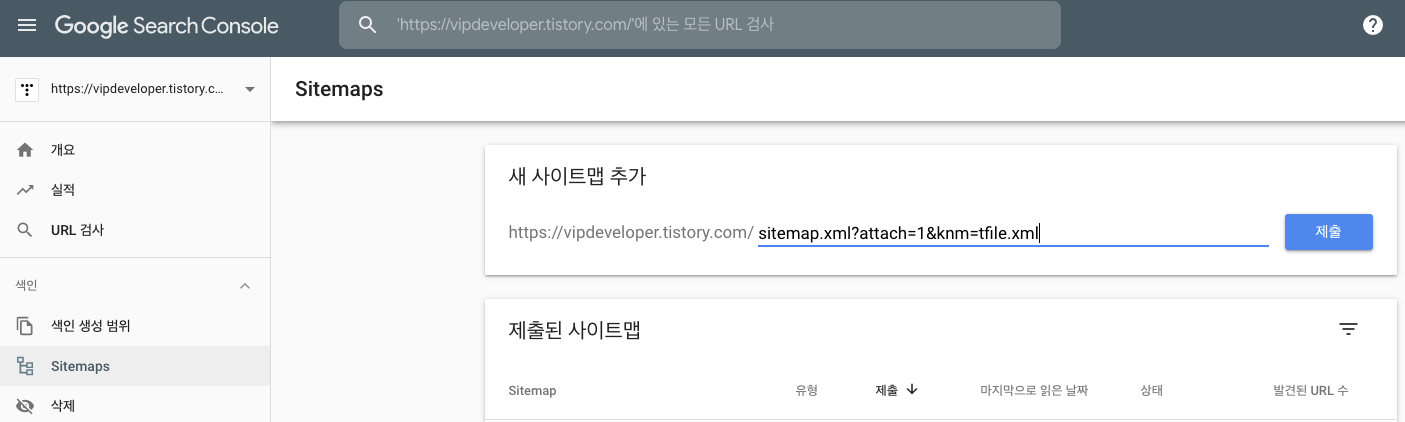Click the 유형 column header

coord(806,391)
